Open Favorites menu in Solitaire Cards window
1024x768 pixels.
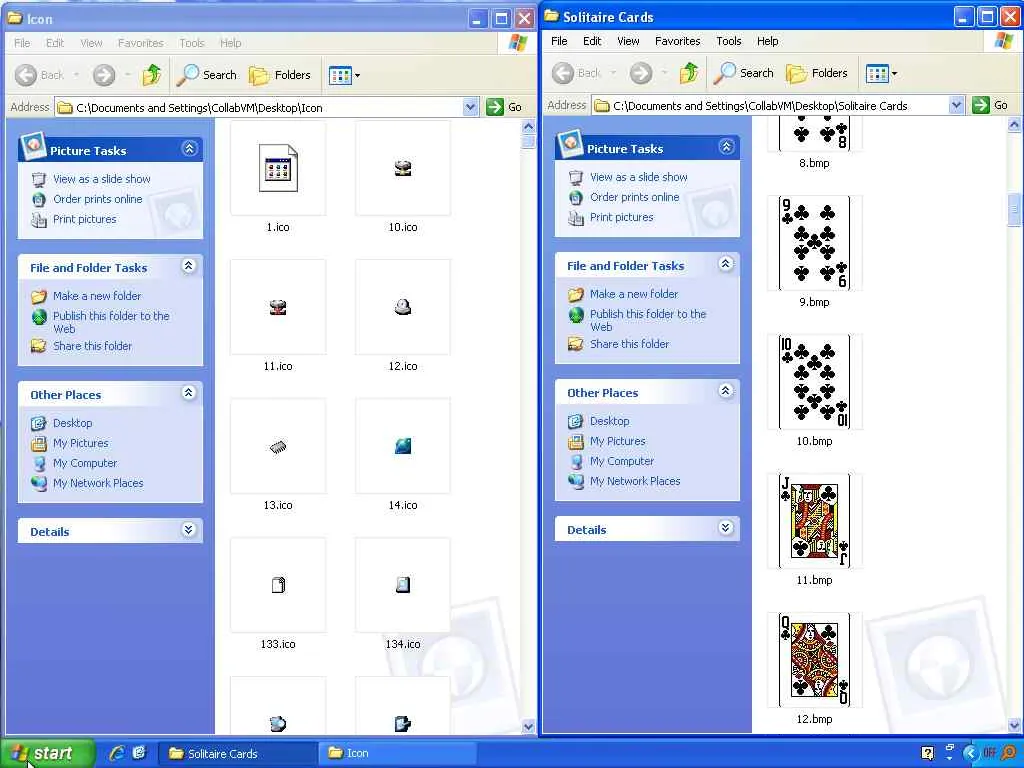pyautogui.click(x=677, y=41)
